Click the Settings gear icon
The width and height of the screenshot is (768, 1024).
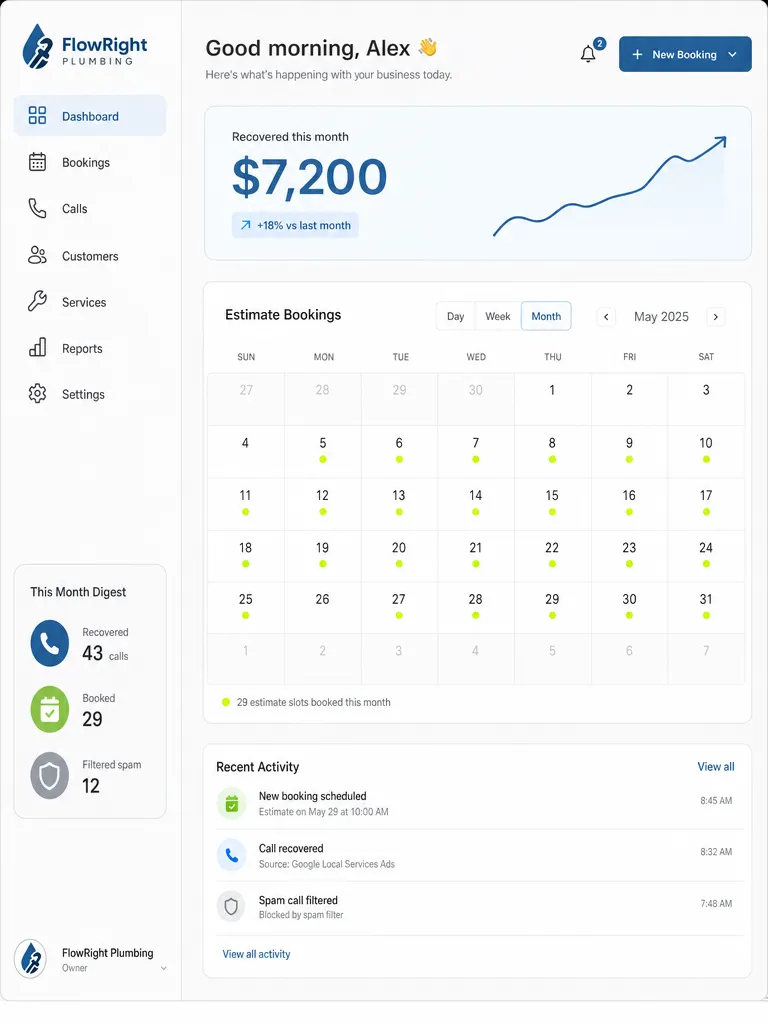coord(37,394)
